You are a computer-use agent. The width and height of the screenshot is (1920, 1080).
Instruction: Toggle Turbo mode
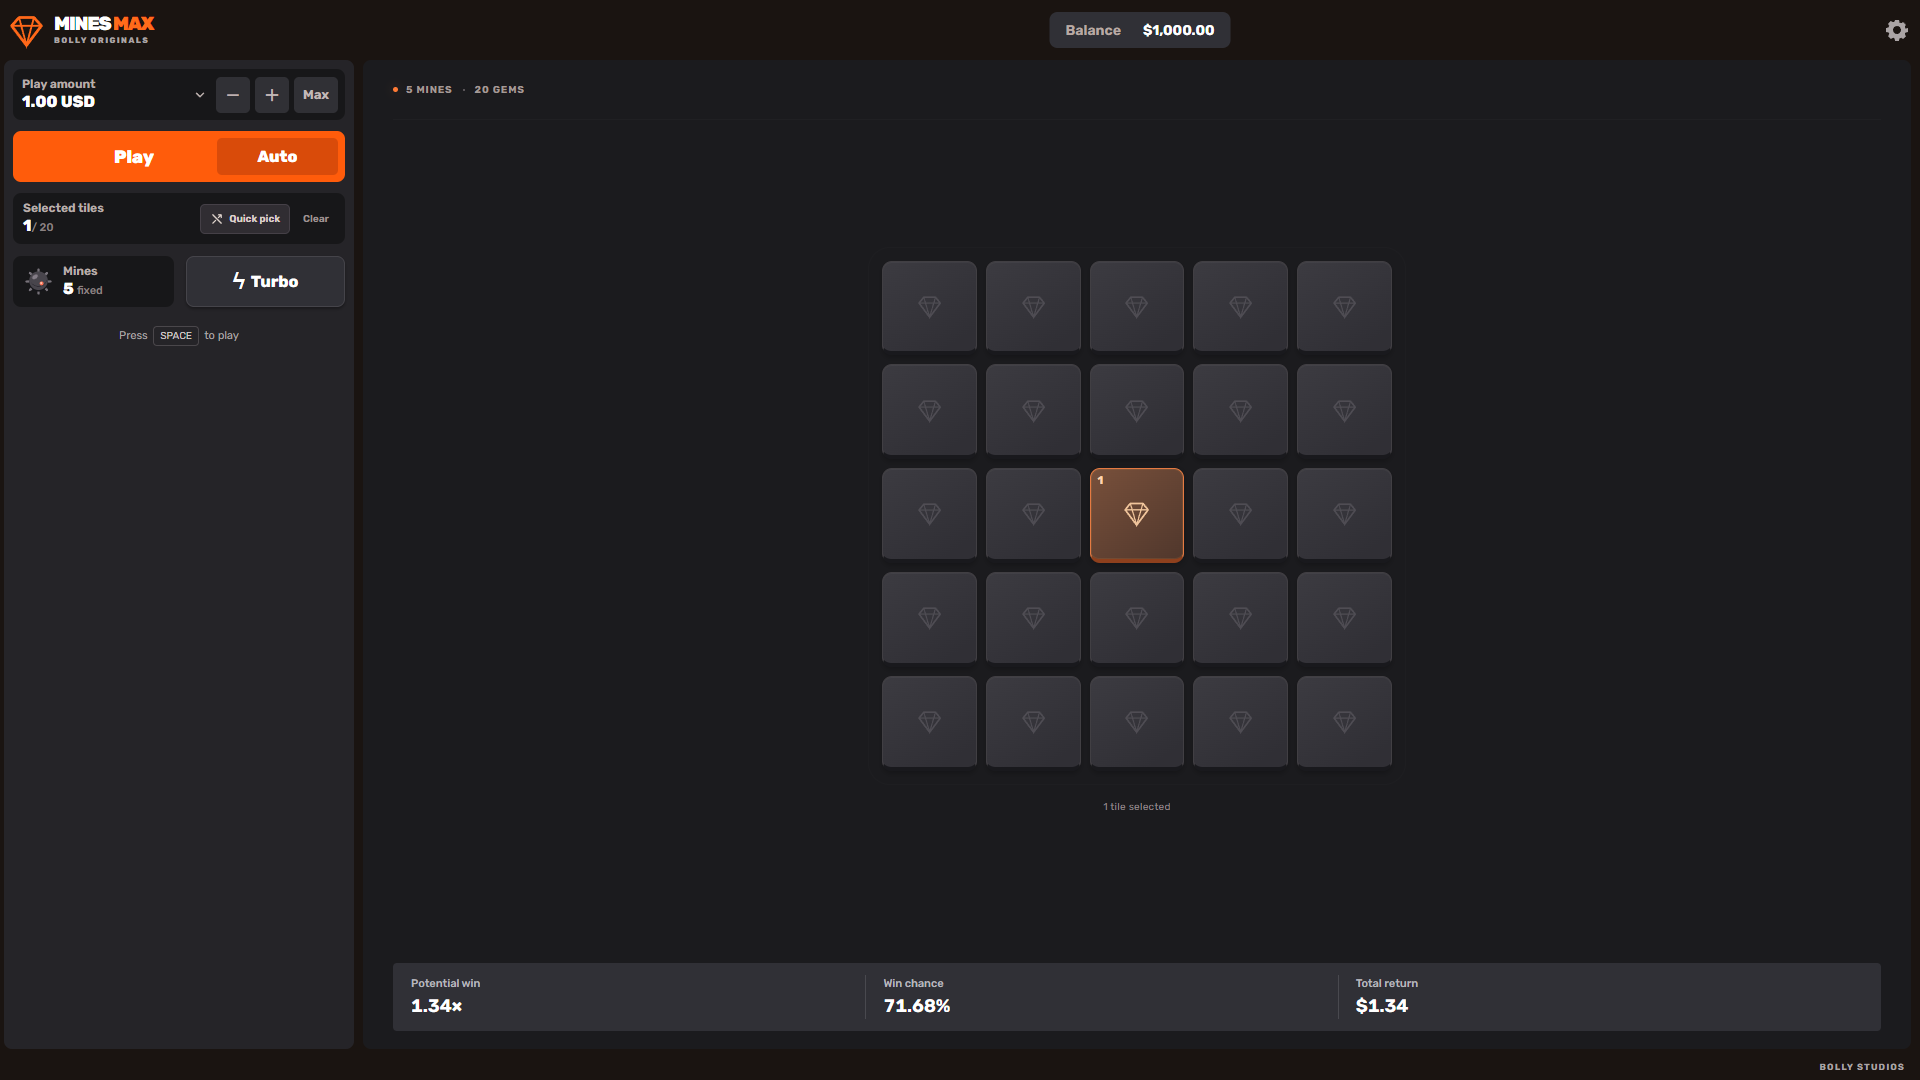click(x=265, y=282)
